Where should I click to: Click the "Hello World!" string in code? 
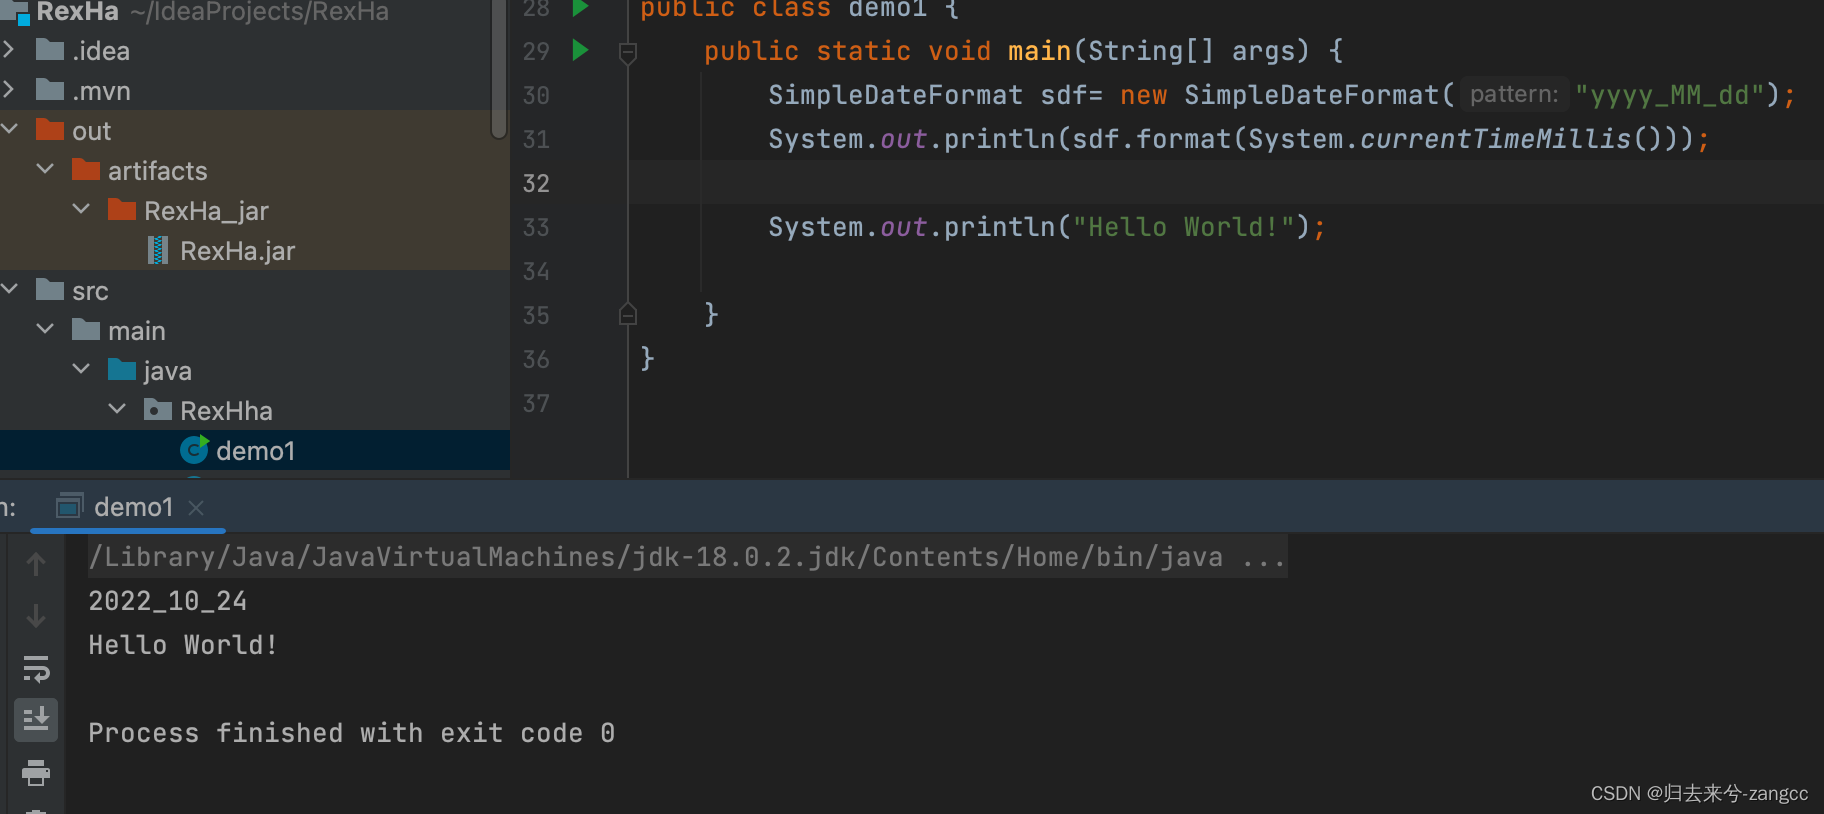pos(1184,227)
